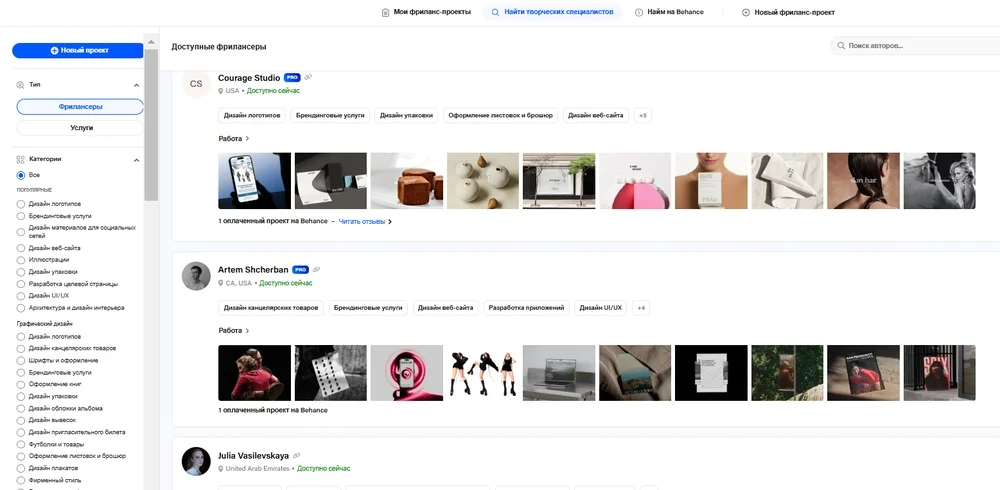Click Julia Vasilevskaya's profile photo
This screenshot has height=490, width=1000.
(196, 461)
